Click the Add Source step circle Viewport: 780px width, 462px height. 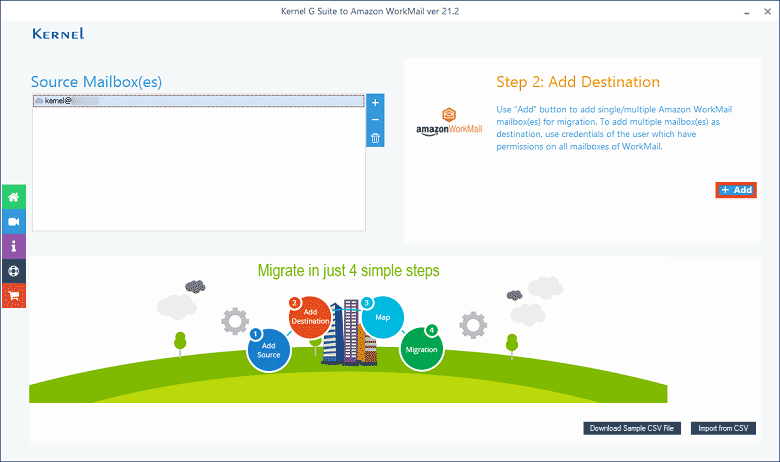coord(269,350)
